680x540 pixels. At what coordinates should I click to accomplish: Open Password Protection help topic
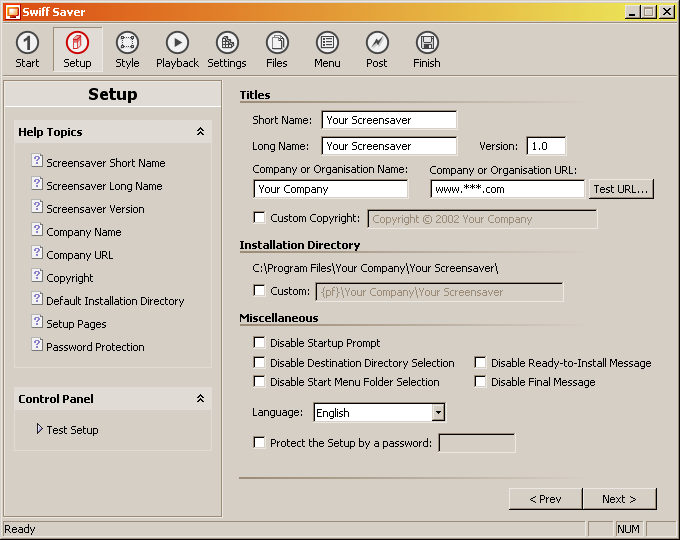click(95, 347)
